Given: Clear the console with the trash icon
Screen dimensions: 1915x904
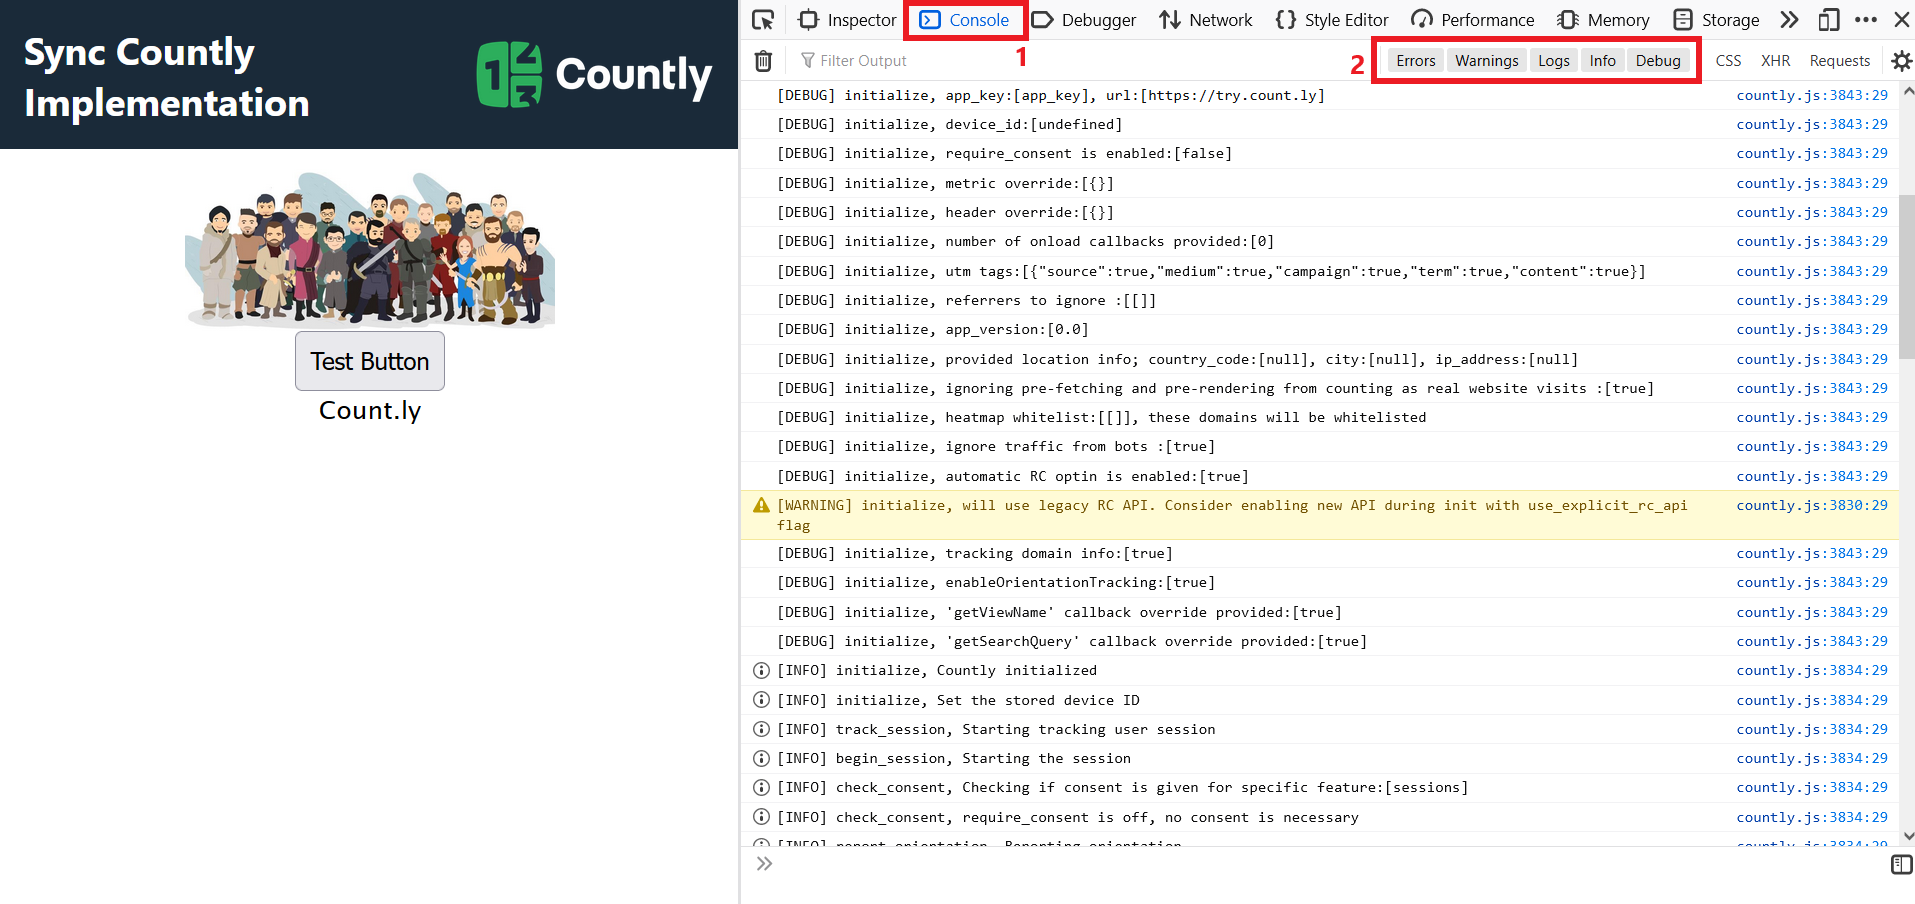Looking at the screenshot, I should coord(763,60).
